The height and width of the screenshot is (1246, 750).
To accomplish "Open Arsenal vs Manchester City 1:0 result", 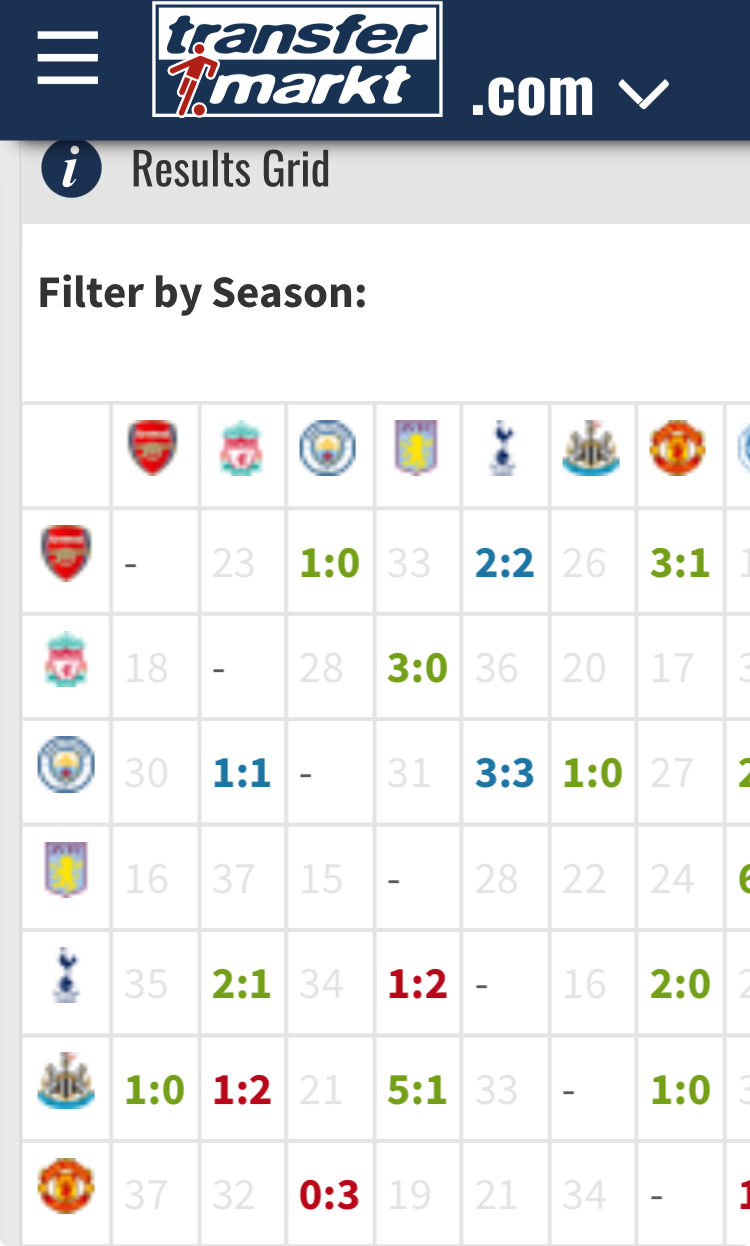I will [x=329, y=563].
